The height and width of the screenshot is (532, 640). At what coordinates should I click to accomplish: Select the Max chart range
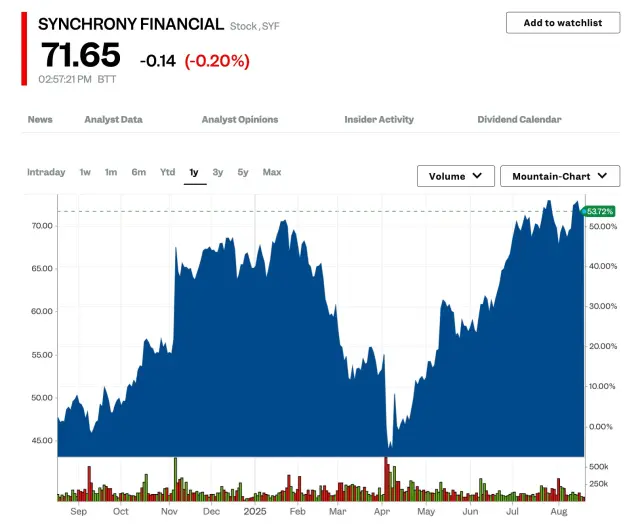pyautogui.click(x=272, y=172)
